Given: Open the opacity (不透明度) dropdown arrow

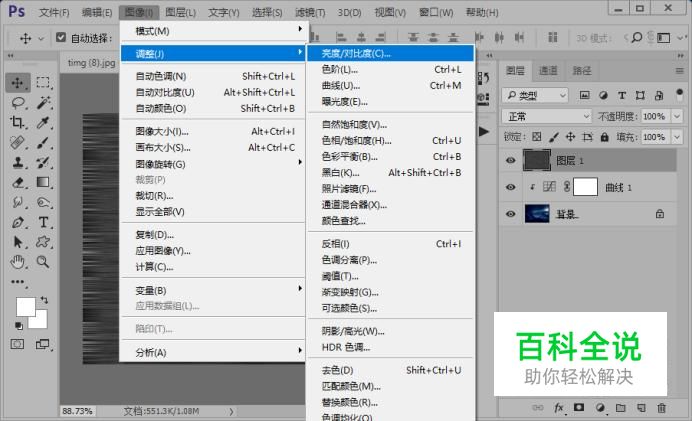Looking at the screenshot, I should point(677,117).
